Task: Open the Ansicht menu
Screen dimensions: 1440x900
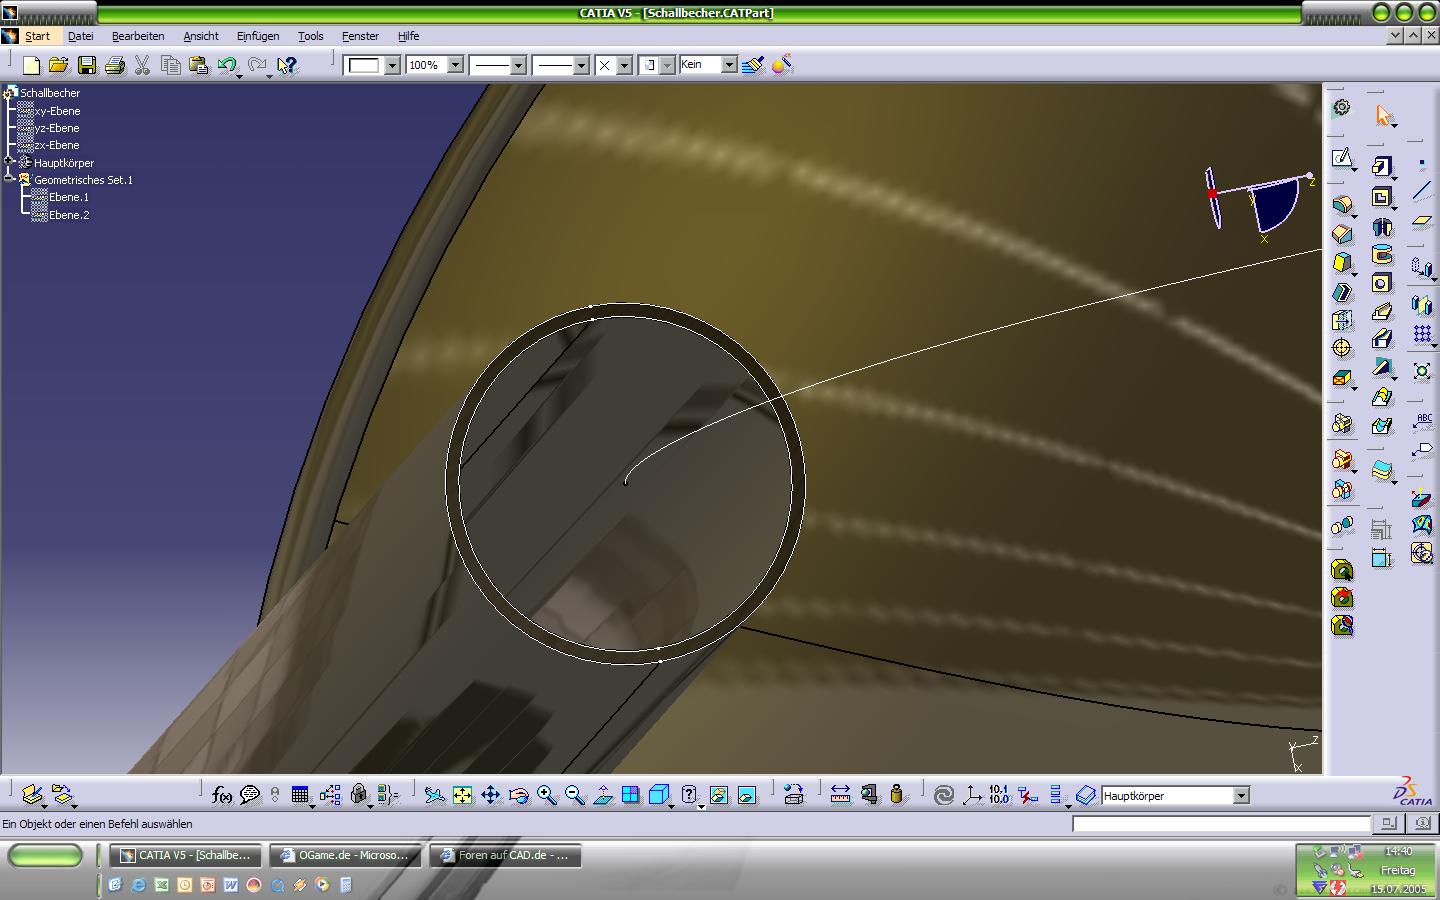Action: click(200, 36)
